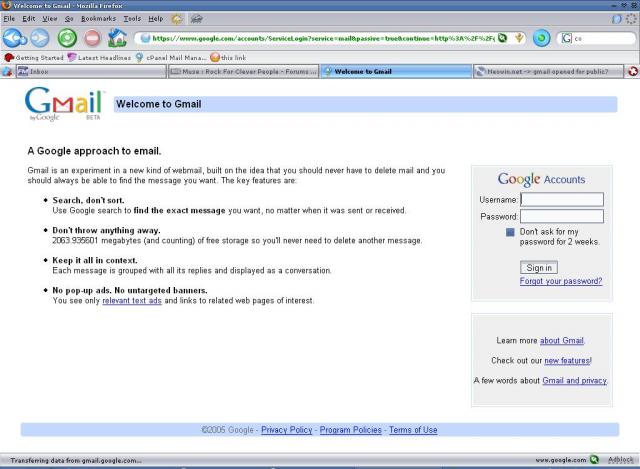The image size is (640, 469).
Task: Click the status bar security lock icon
Action: (594, 460)
